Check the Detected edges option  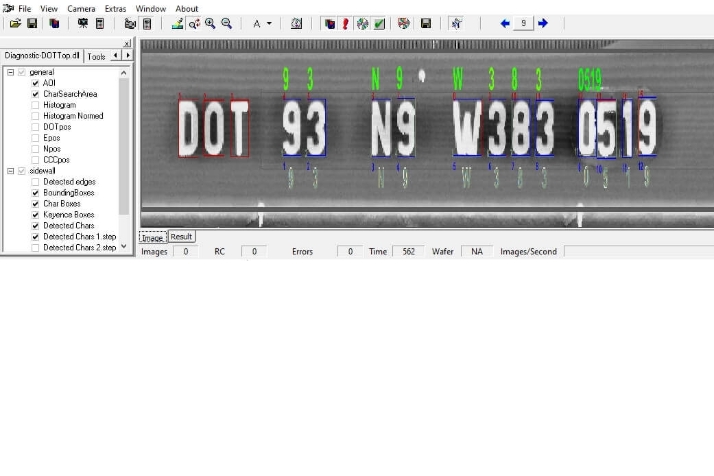(35, 182)
